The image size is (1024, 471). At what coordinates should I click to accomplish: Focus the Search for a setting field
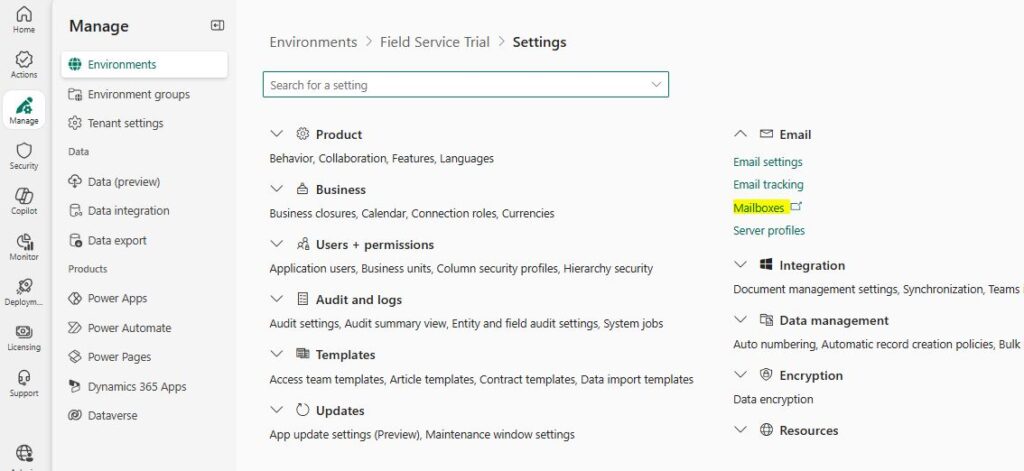[466, 85]
